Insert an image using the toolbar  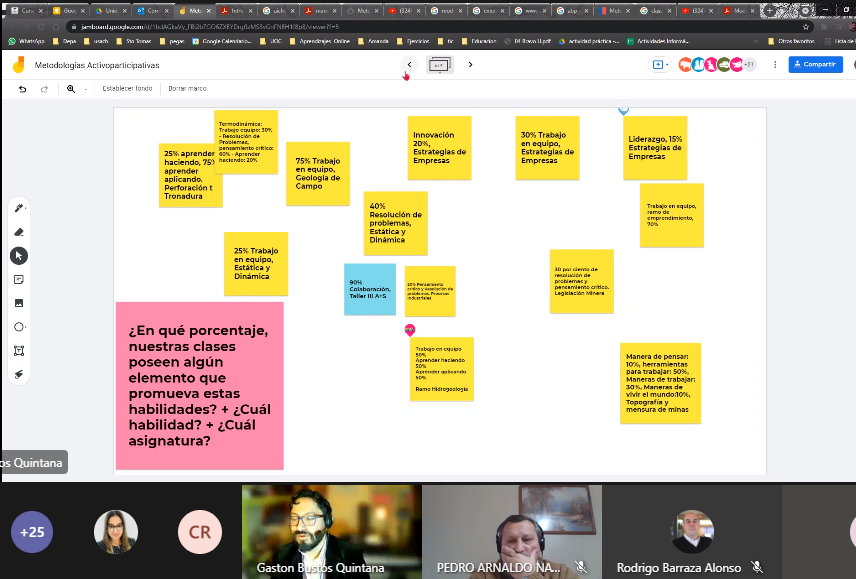coord(19,303)
